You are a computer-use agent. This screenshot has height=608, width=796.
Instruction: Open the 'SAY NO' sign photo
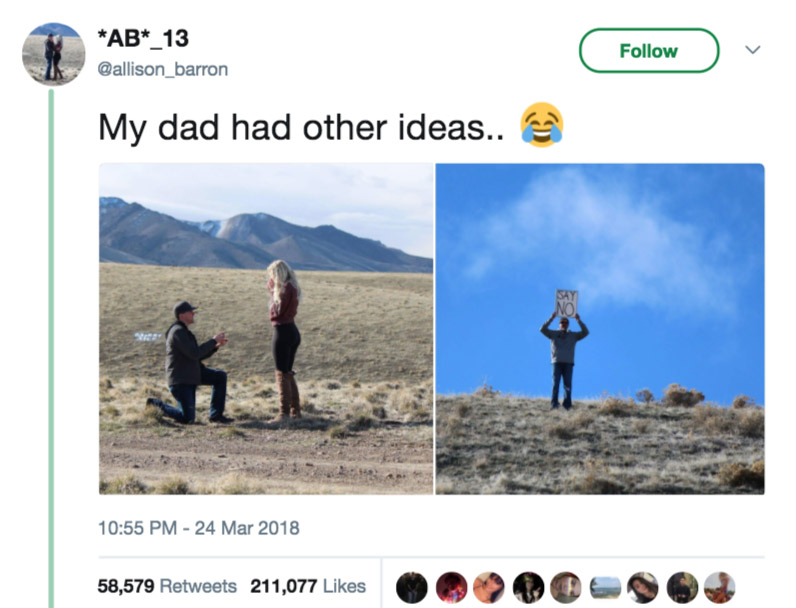click(600, 329)
